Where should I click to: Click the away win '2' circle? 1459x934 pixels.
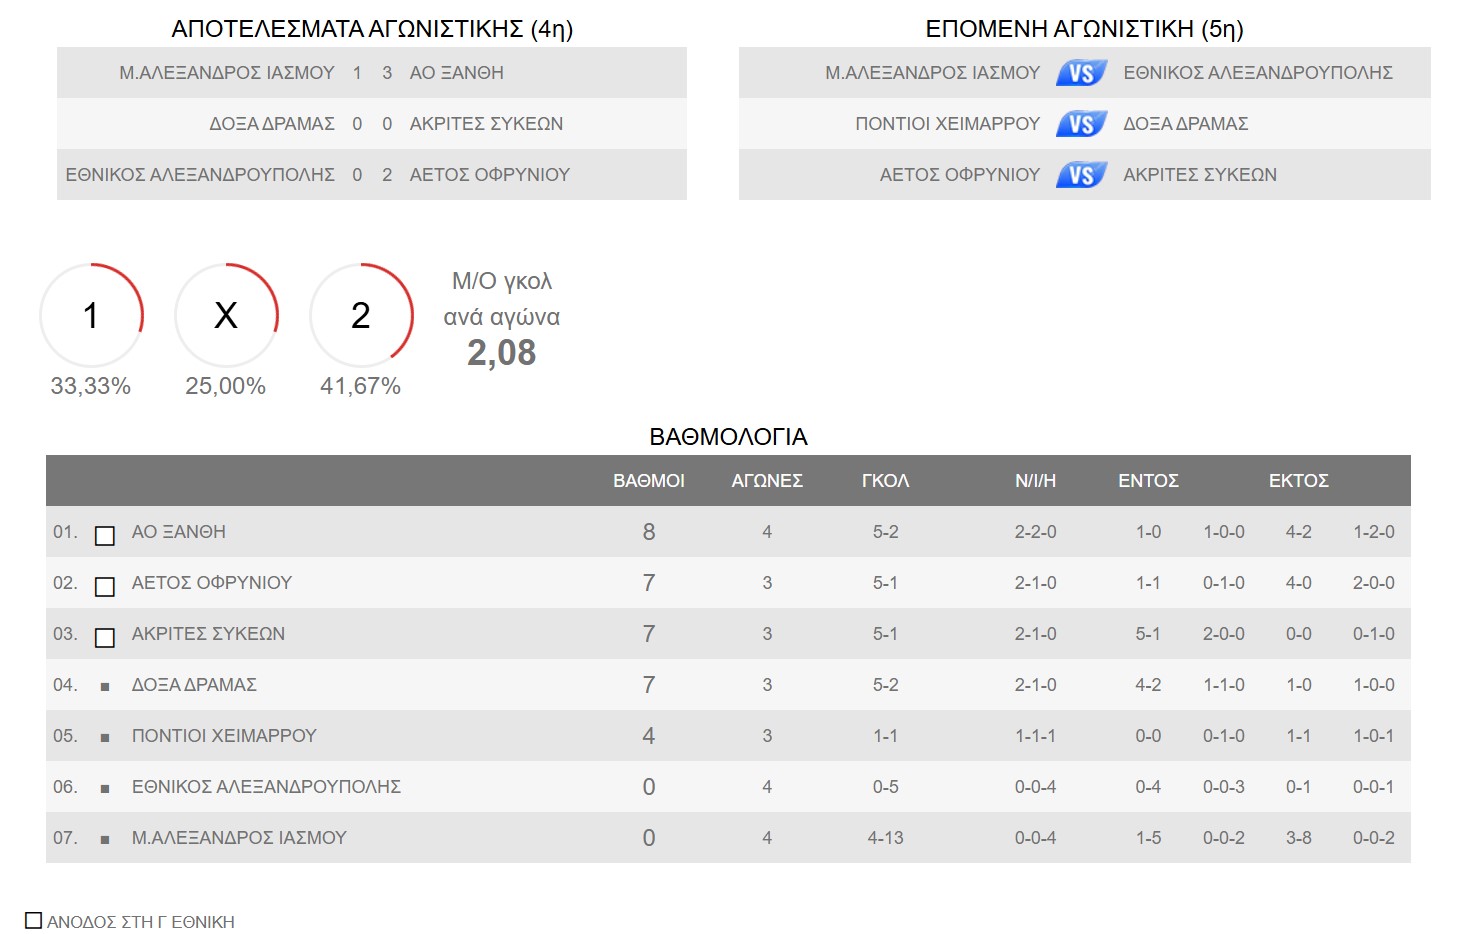coord(361,316)
